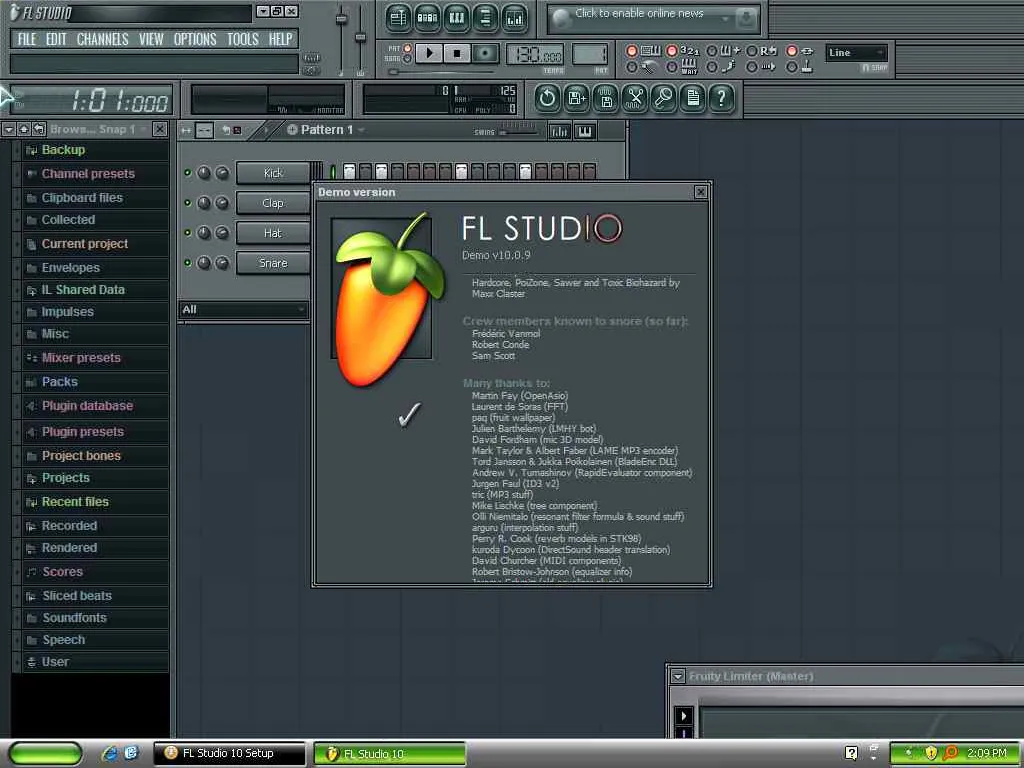Open the mixer view icon
The height and width of the screenshot is (768, 1024).
coord(515,18)
